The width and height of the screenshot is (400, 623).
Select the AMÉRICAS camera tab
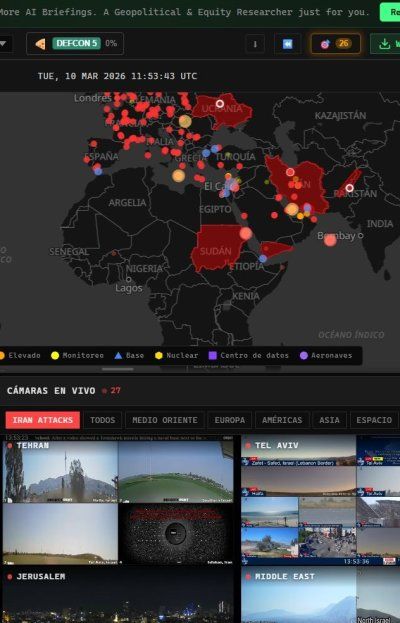pyautogui.click(x=282, y=420)
